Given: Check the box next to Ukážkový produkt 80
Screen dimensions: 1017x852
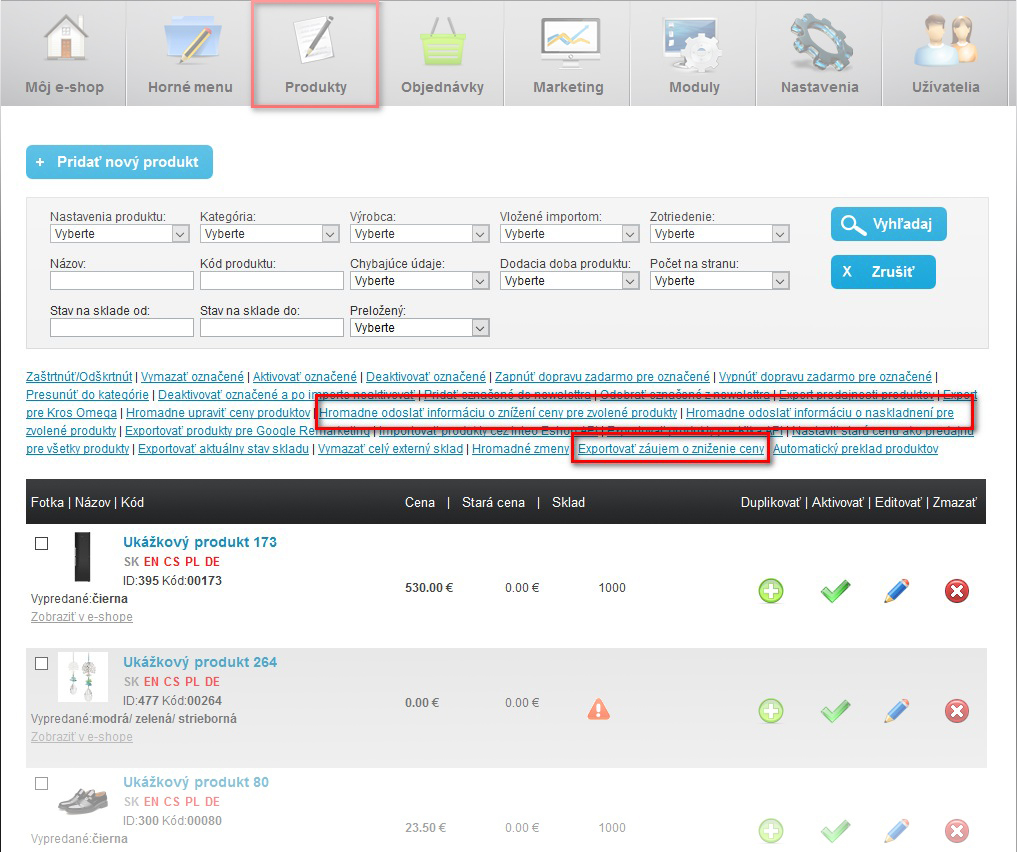Looking at the screenshot, I should click(41, 784).
